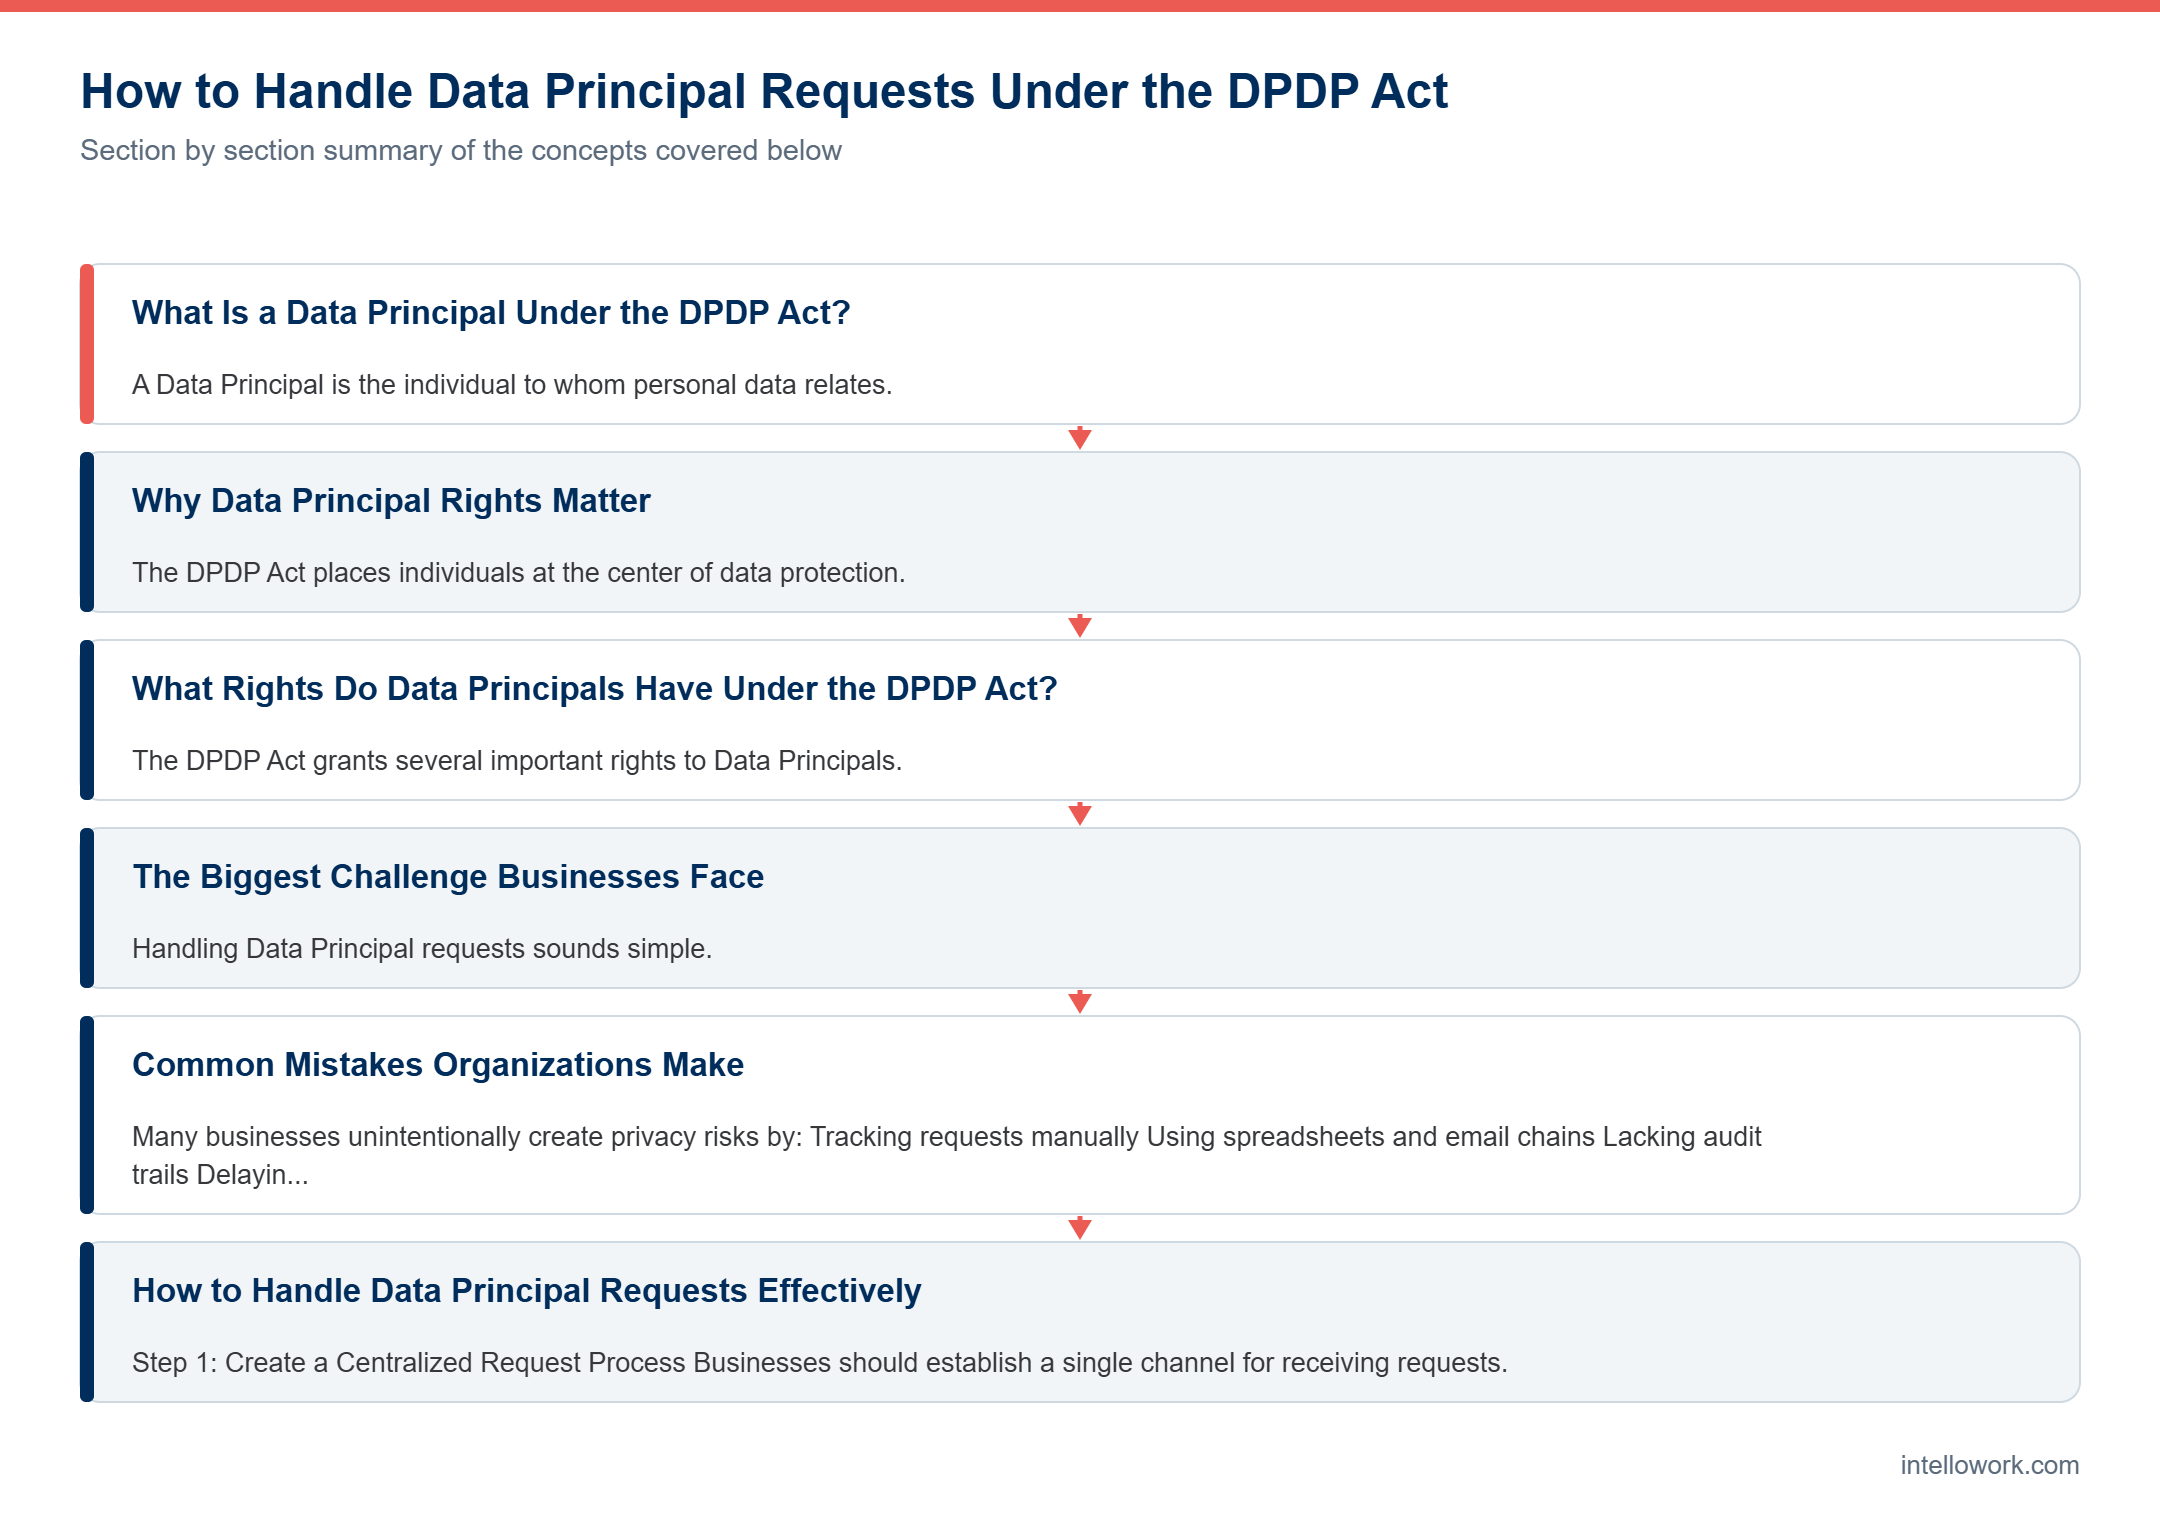Select the heading 'How to Handle Data Principal Requests Effectively'
Image resolution: width=2160 pixels, height=1514 pixels.
tap(527, 1291)
